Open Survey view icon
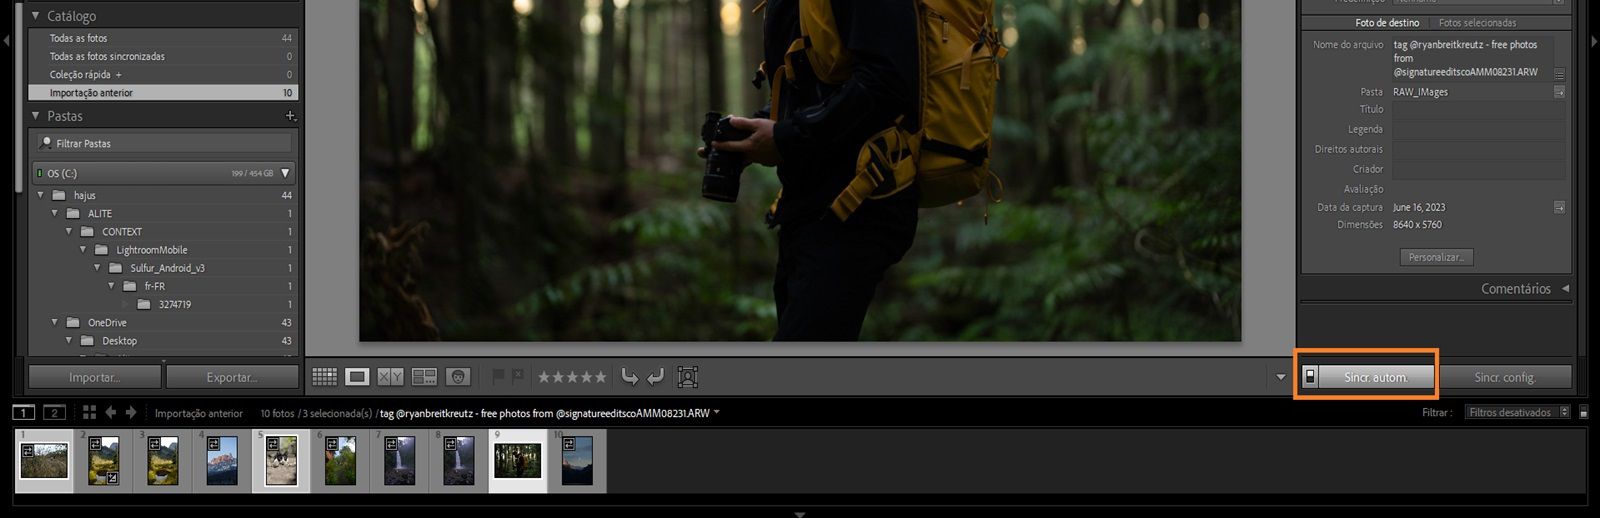This screenshot has height=518, width=1600. 424,377
